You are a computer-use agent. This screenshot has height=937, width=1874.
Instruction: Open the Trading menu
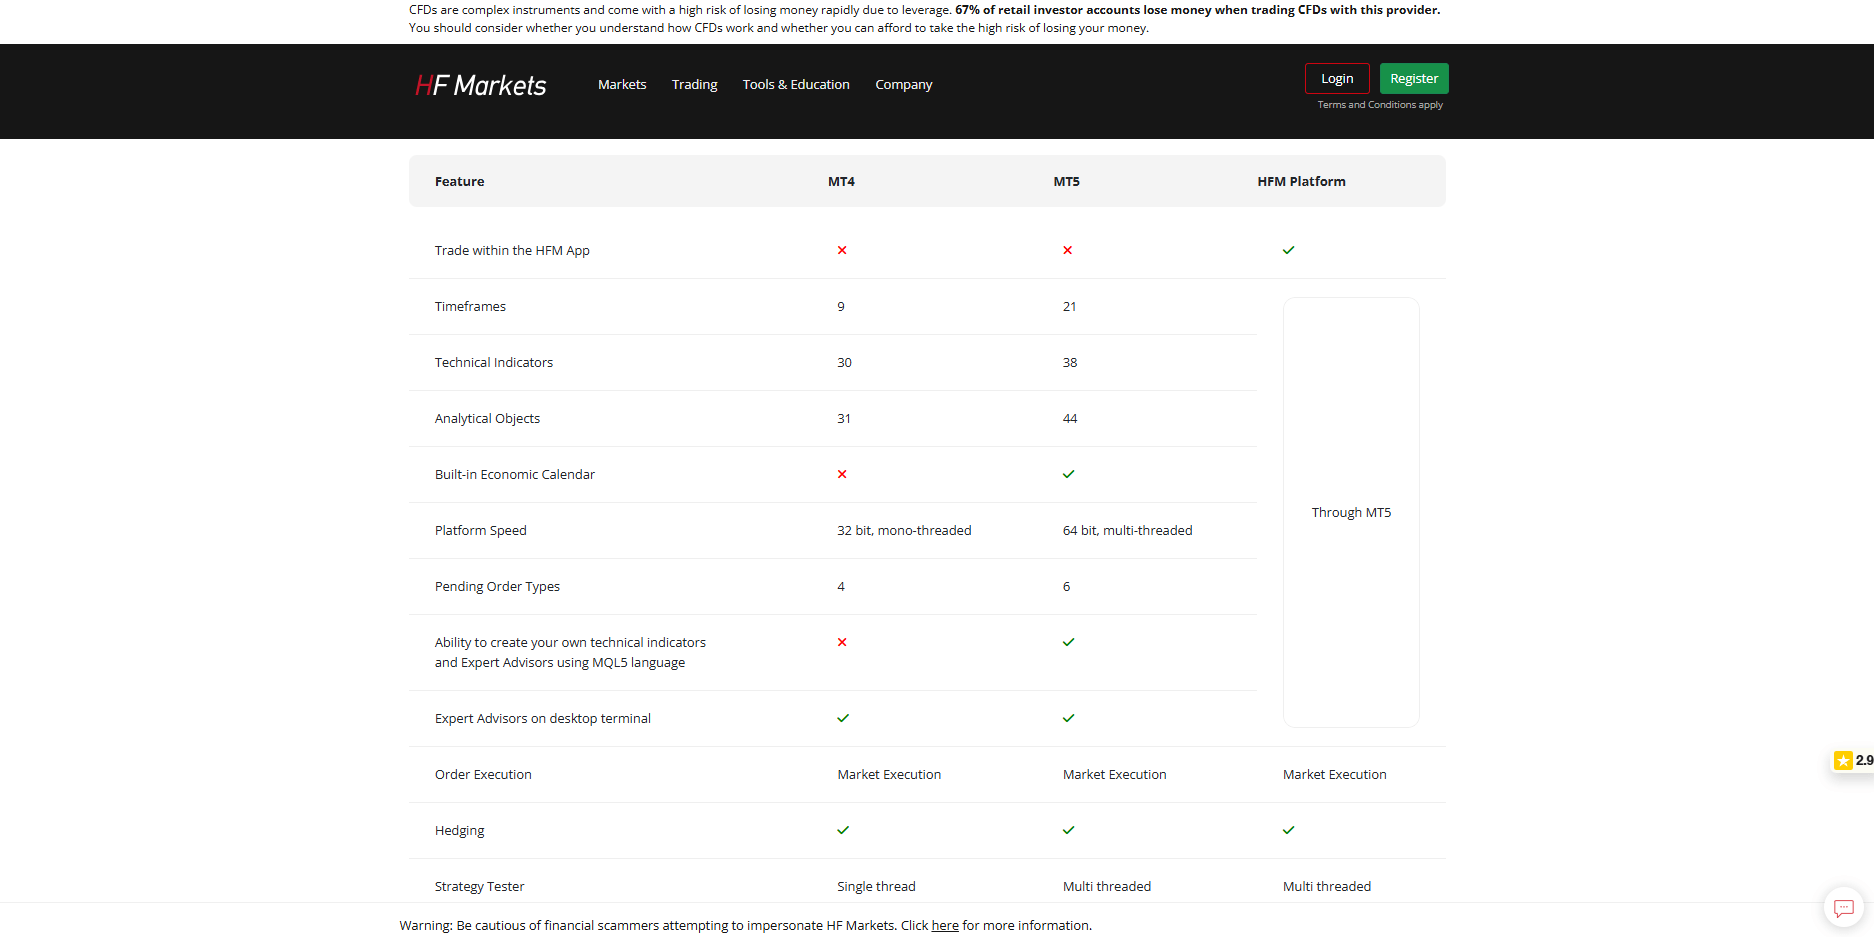(695, 85)
